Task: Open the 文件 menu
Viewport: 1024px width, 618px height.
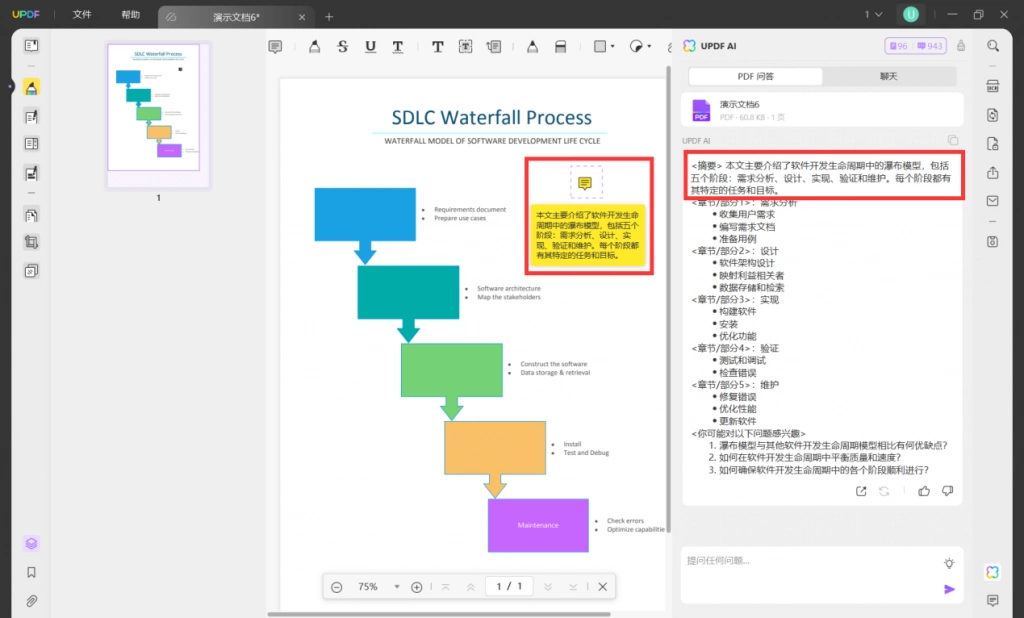Action: [82, 14]
